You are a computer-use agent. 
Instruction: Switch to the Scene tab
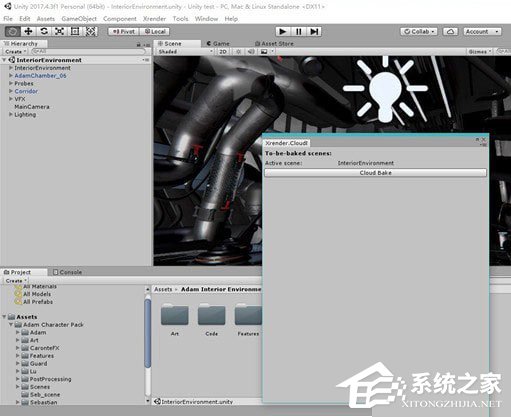pyautogui.click(x=177, y=44)
